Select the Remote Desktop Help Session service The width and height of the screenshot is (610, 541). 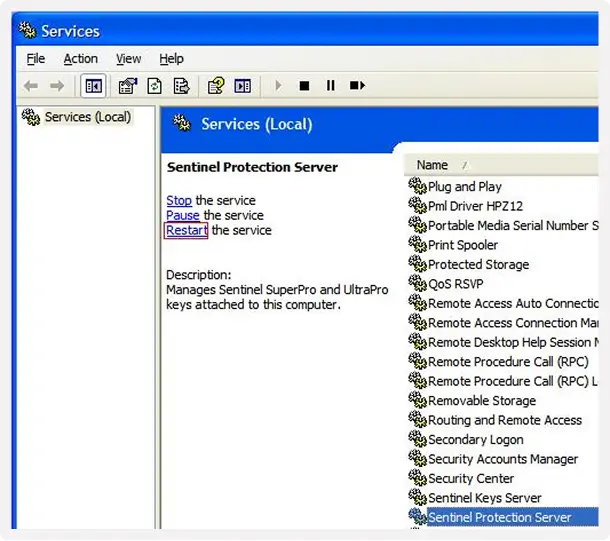pos(513,342)
